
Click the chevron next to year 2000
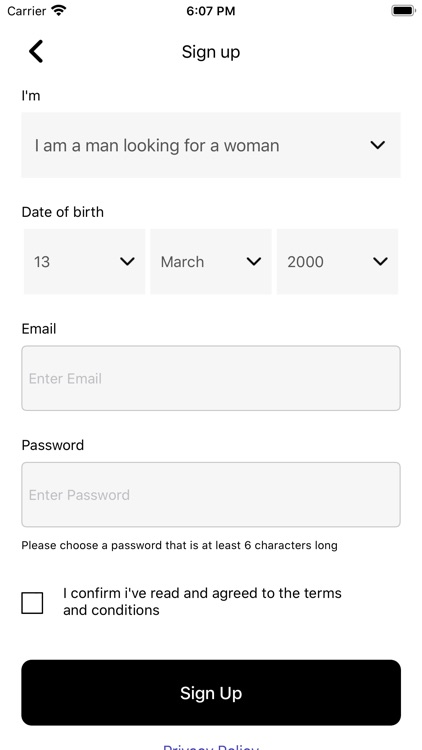pyautogui.click(x=380, y=261)
